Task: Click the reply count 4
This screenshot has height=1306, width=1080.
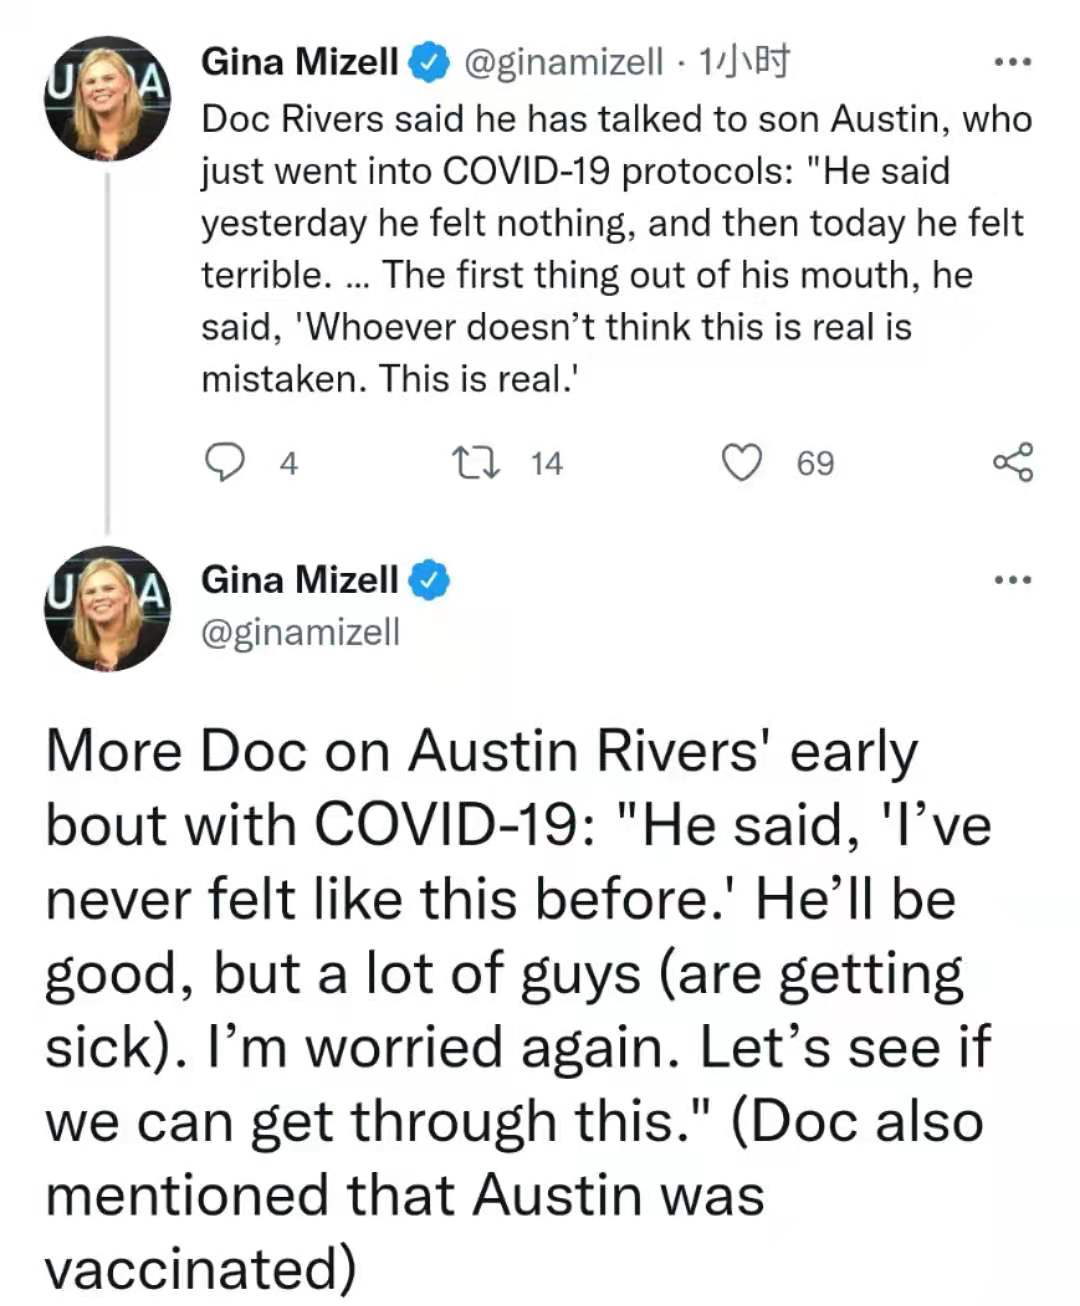Action: [288, 464]
